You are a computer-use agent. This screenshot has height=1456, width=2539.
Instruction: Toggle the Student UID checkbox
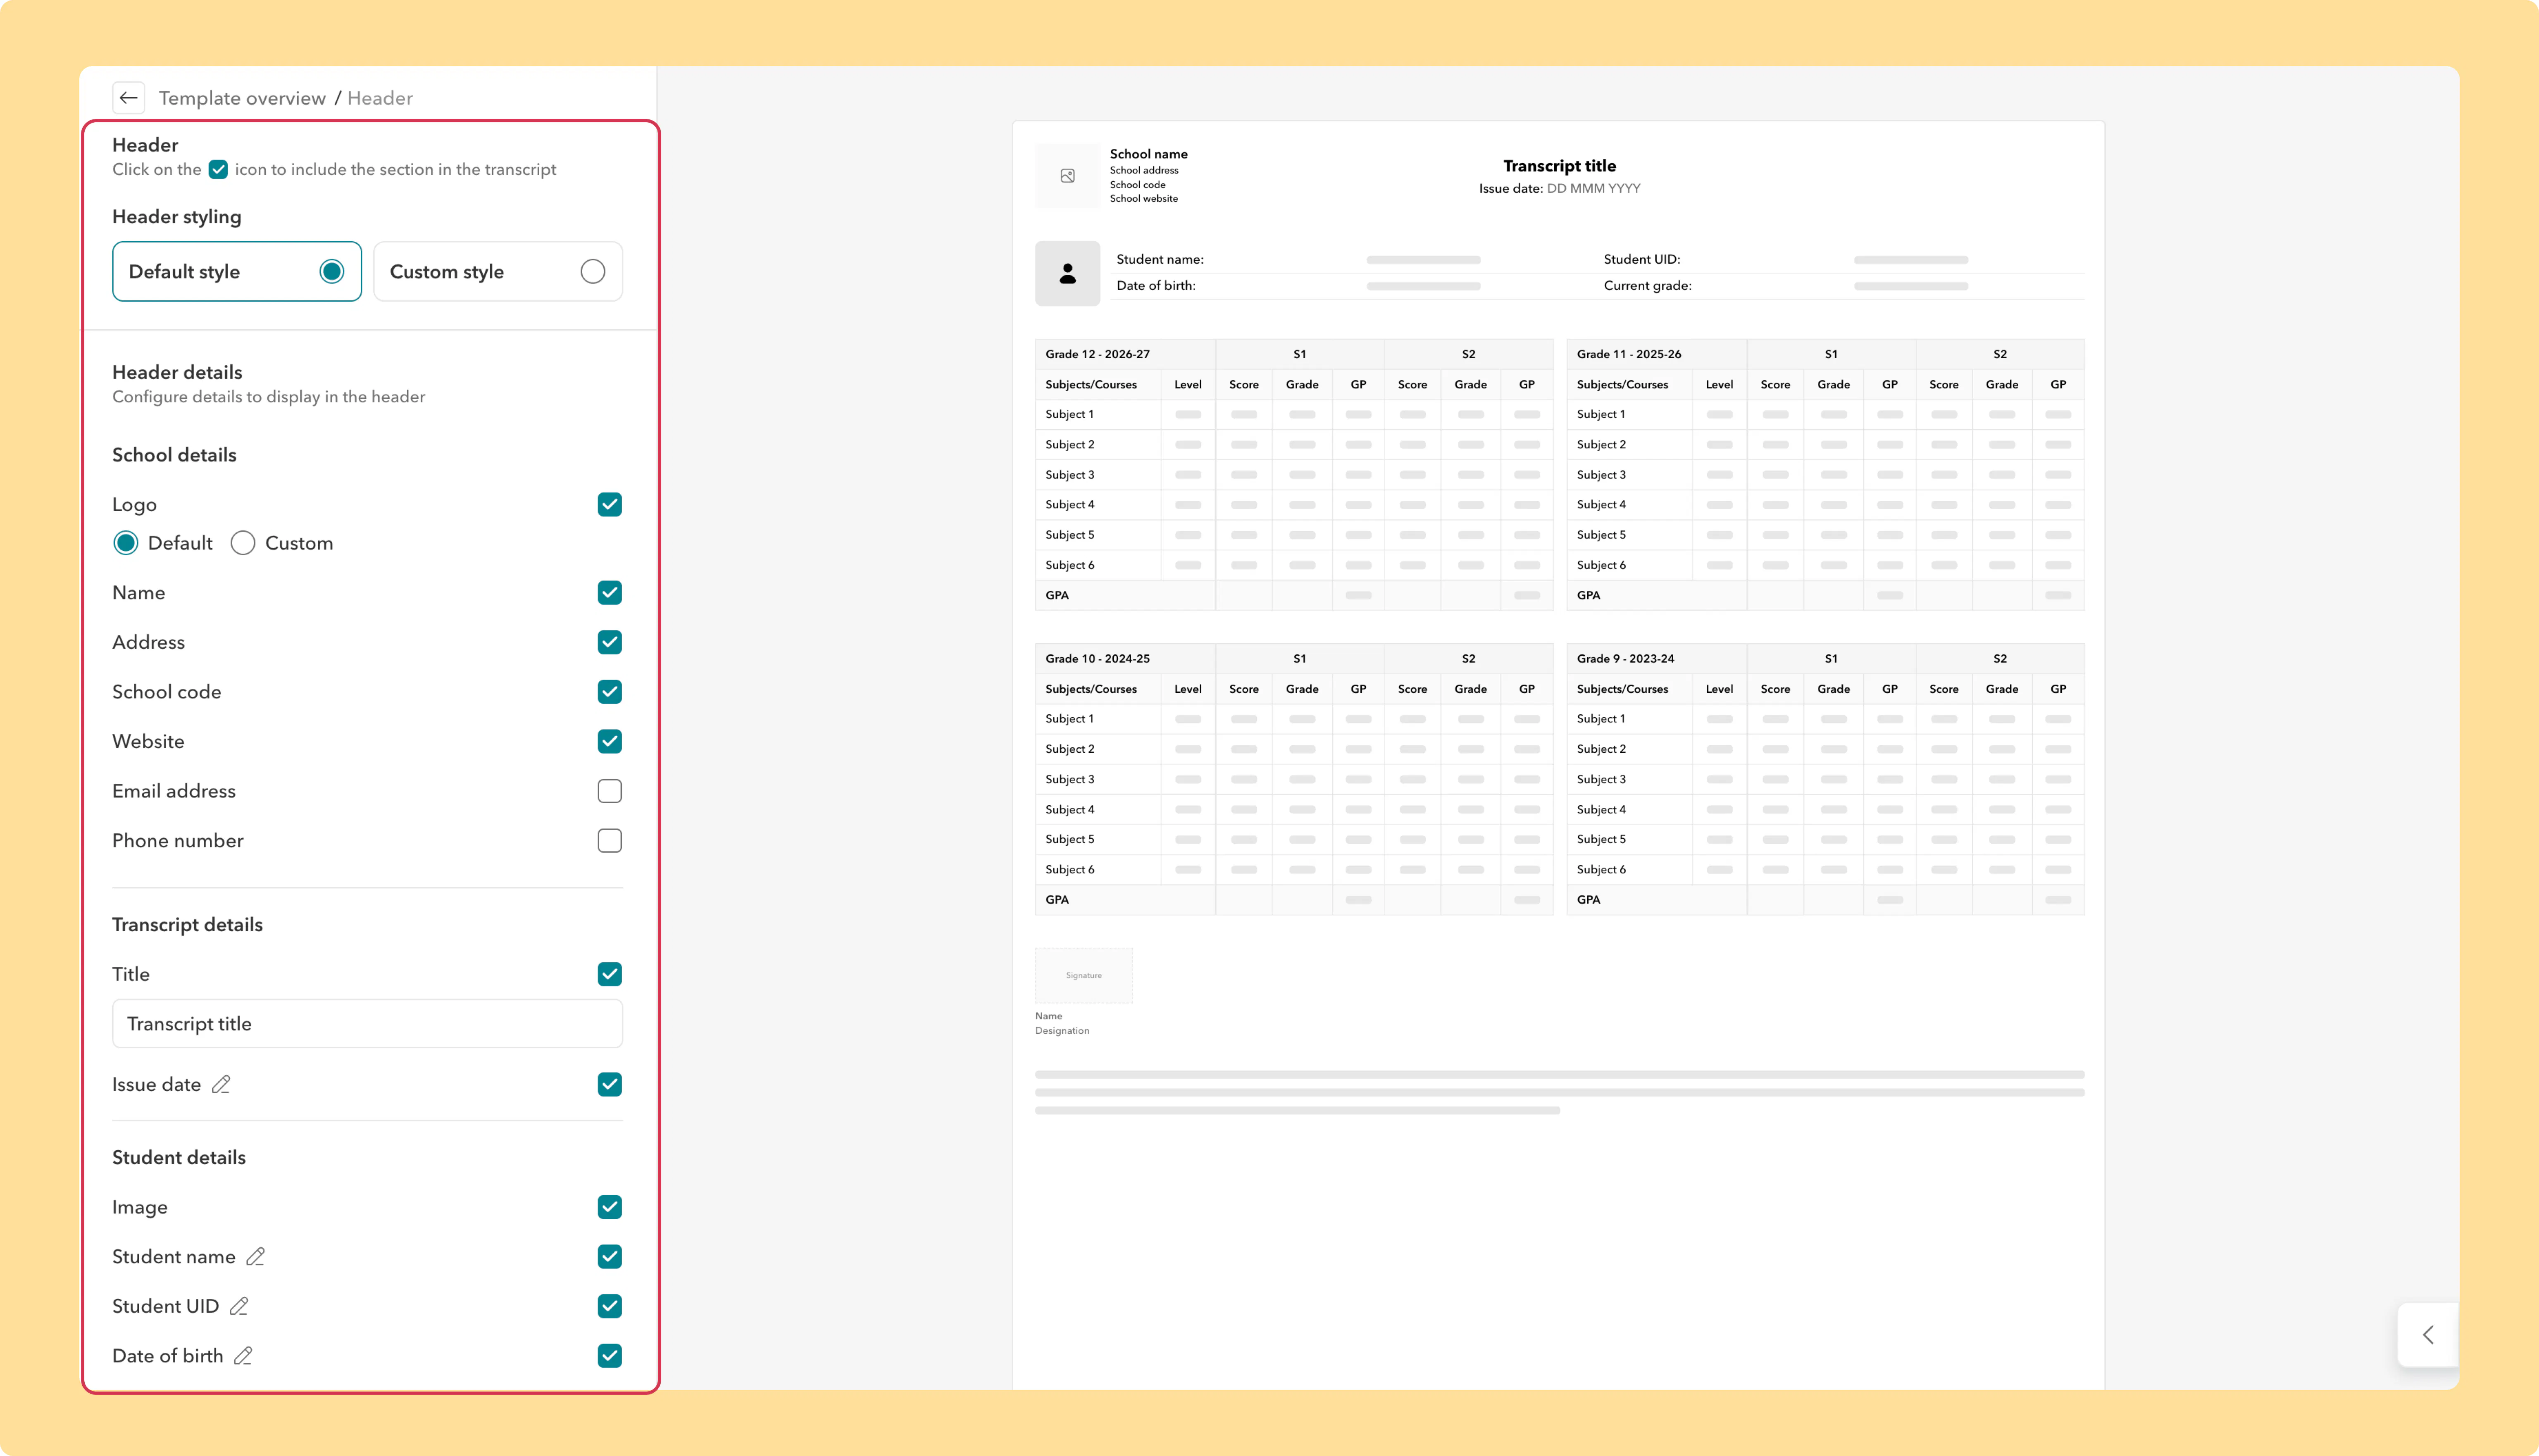point(610,1307)
